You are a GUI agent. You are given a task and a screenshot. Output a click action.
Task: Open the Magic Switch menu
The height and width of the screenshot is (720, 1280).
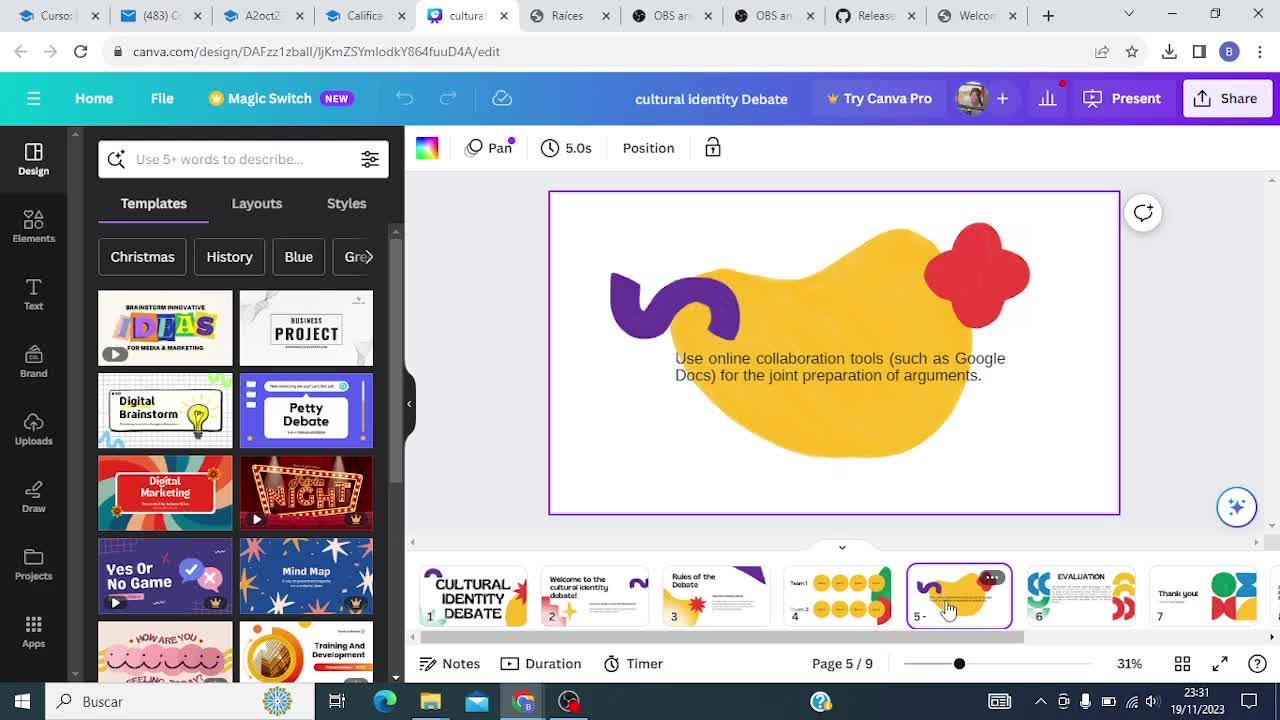point(280,98)
